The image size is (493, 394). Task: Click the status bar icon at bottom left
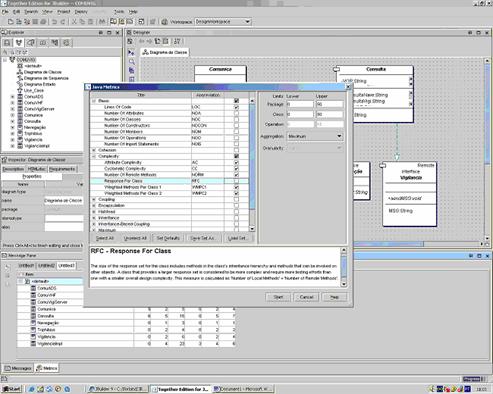4,379
